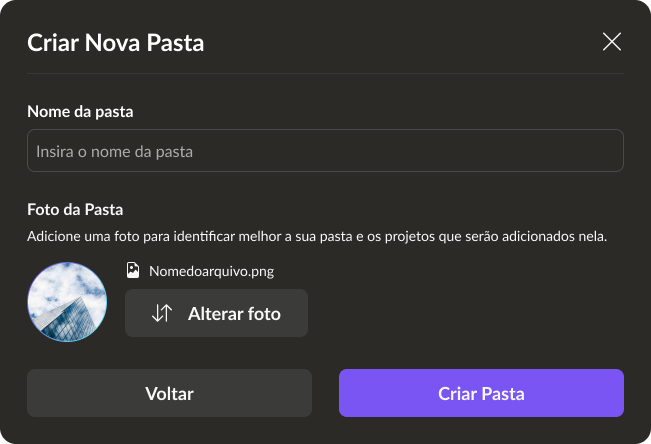Click the right end of the name field
The width and height of the screenshot is (651, 444).
pos(605,151)
